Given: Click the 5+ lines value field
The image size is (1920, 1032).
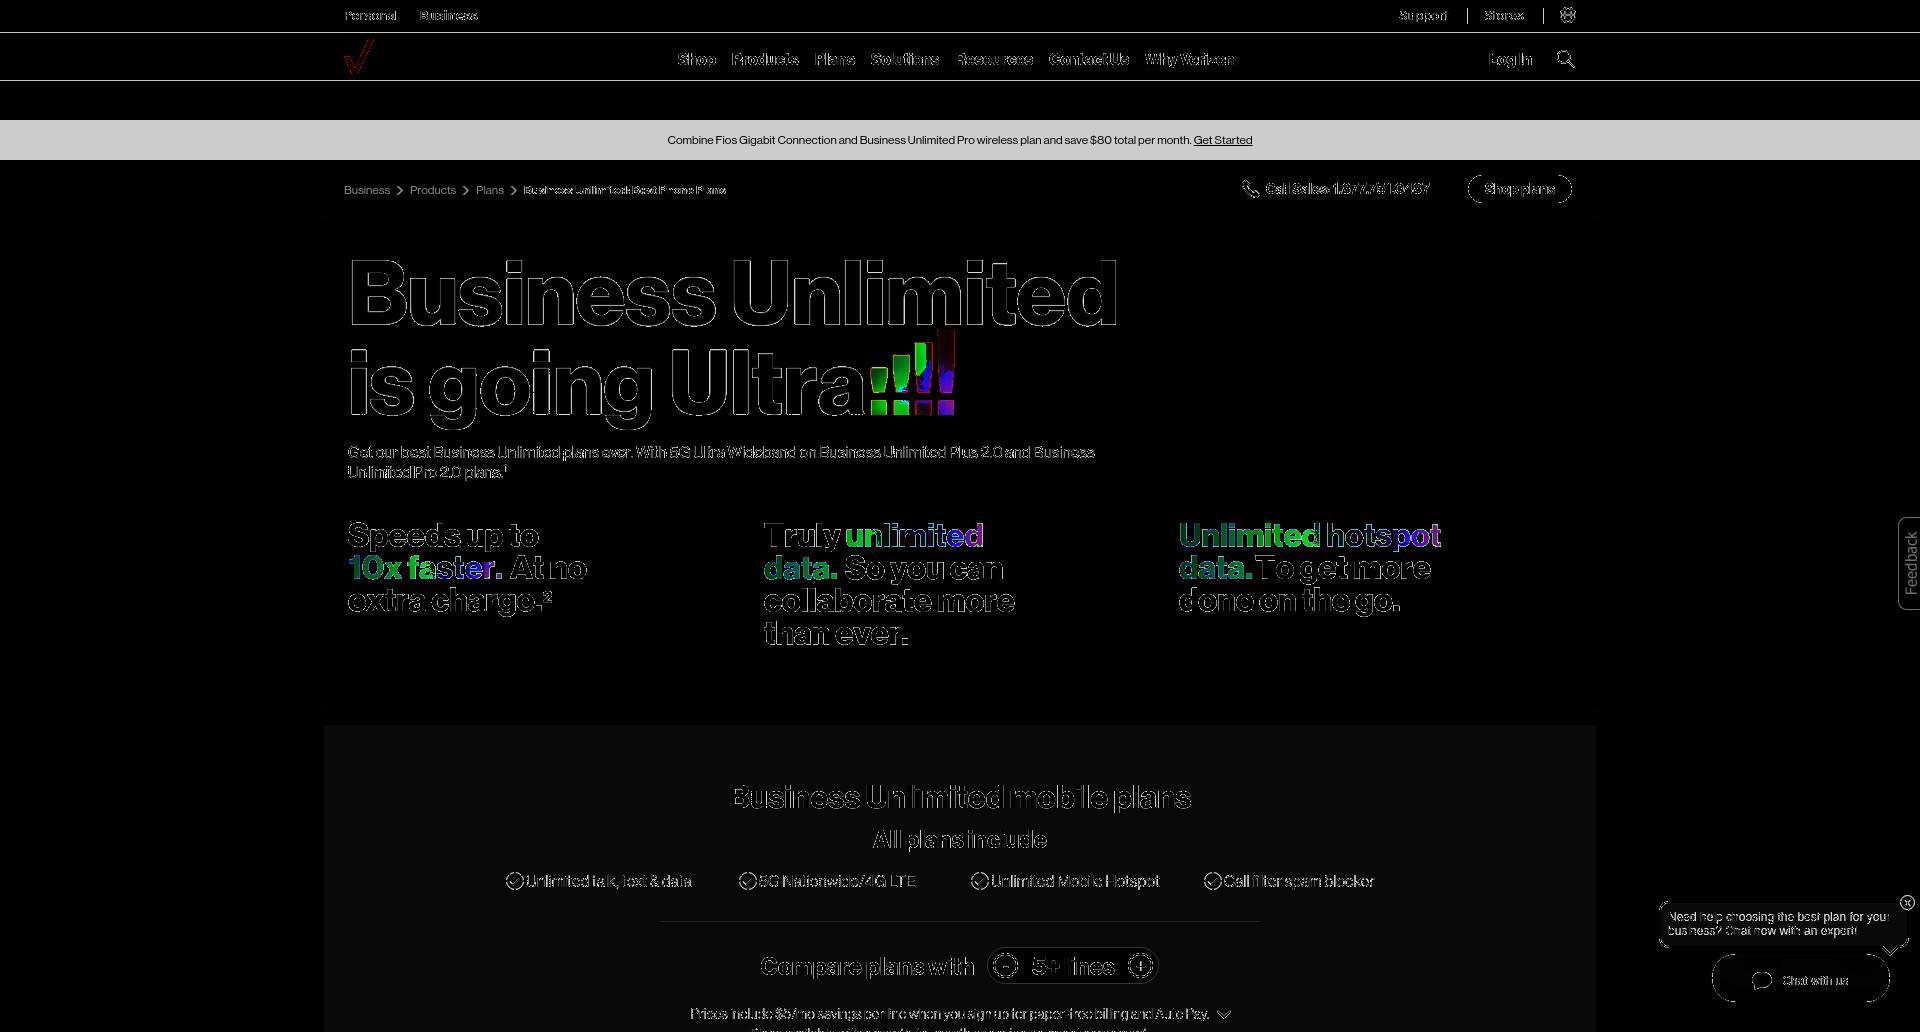Looking at the screenshot, I should (x=1073, y=967).
